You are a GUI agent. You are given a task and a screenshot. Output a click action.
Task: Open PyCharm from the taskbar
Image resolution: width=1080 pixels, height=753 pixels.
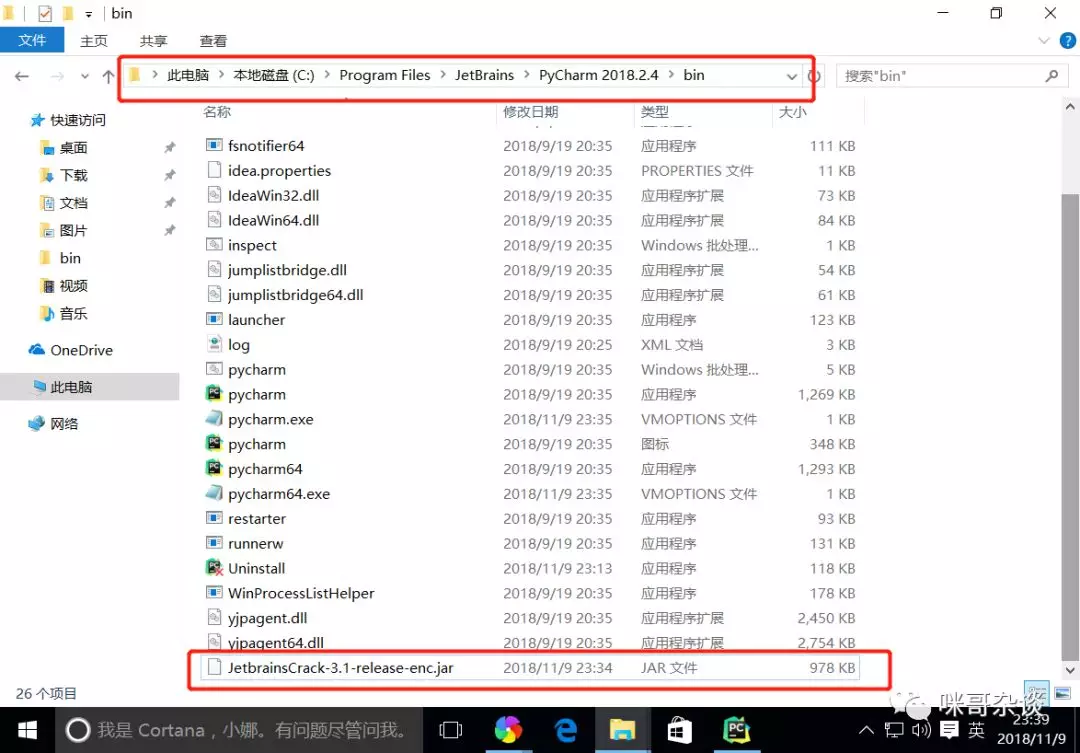(736, 730)
